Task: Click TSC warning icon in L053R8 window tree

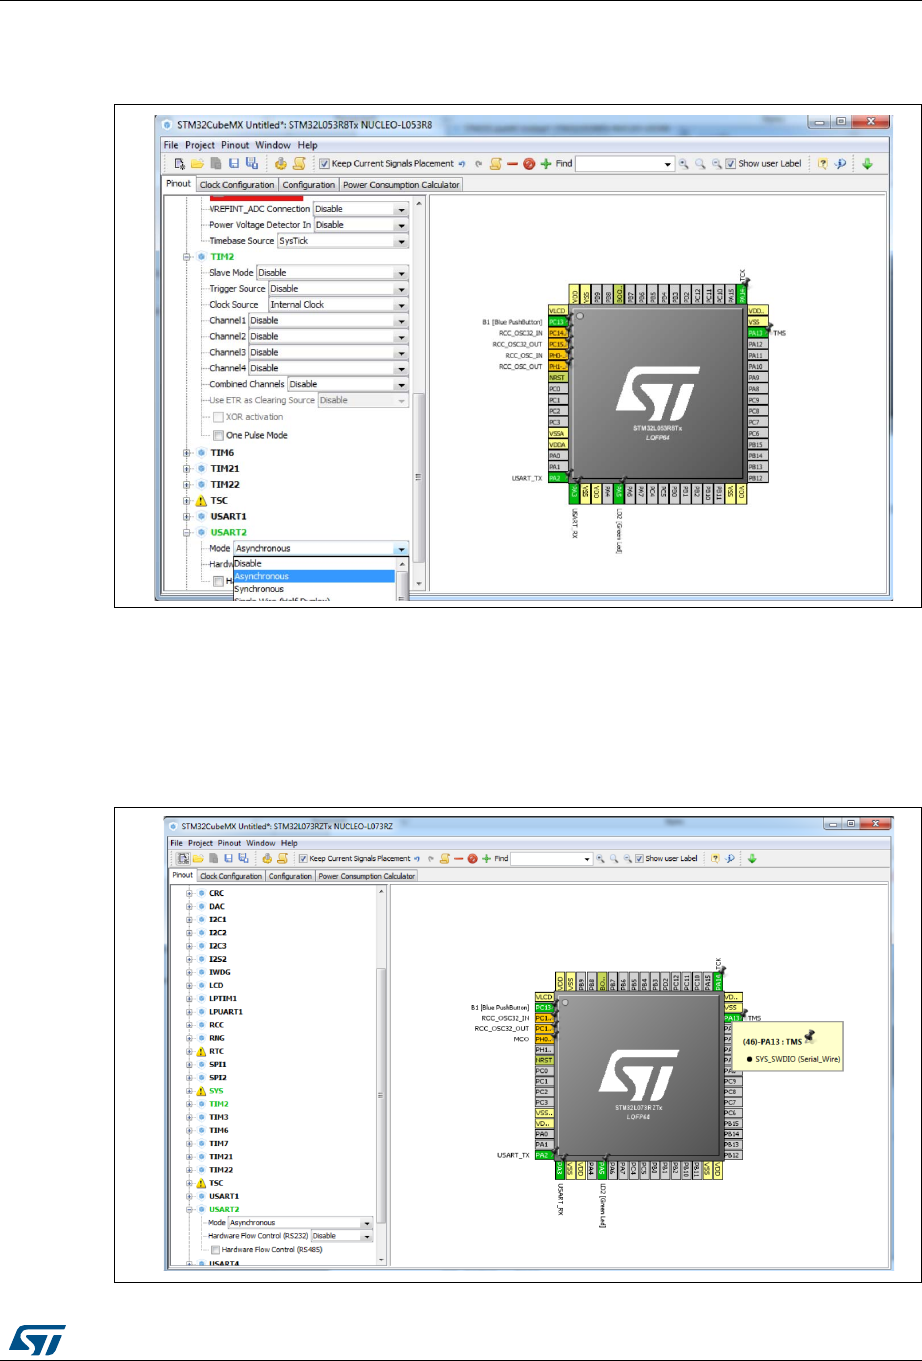Action: tap(200, 501)
